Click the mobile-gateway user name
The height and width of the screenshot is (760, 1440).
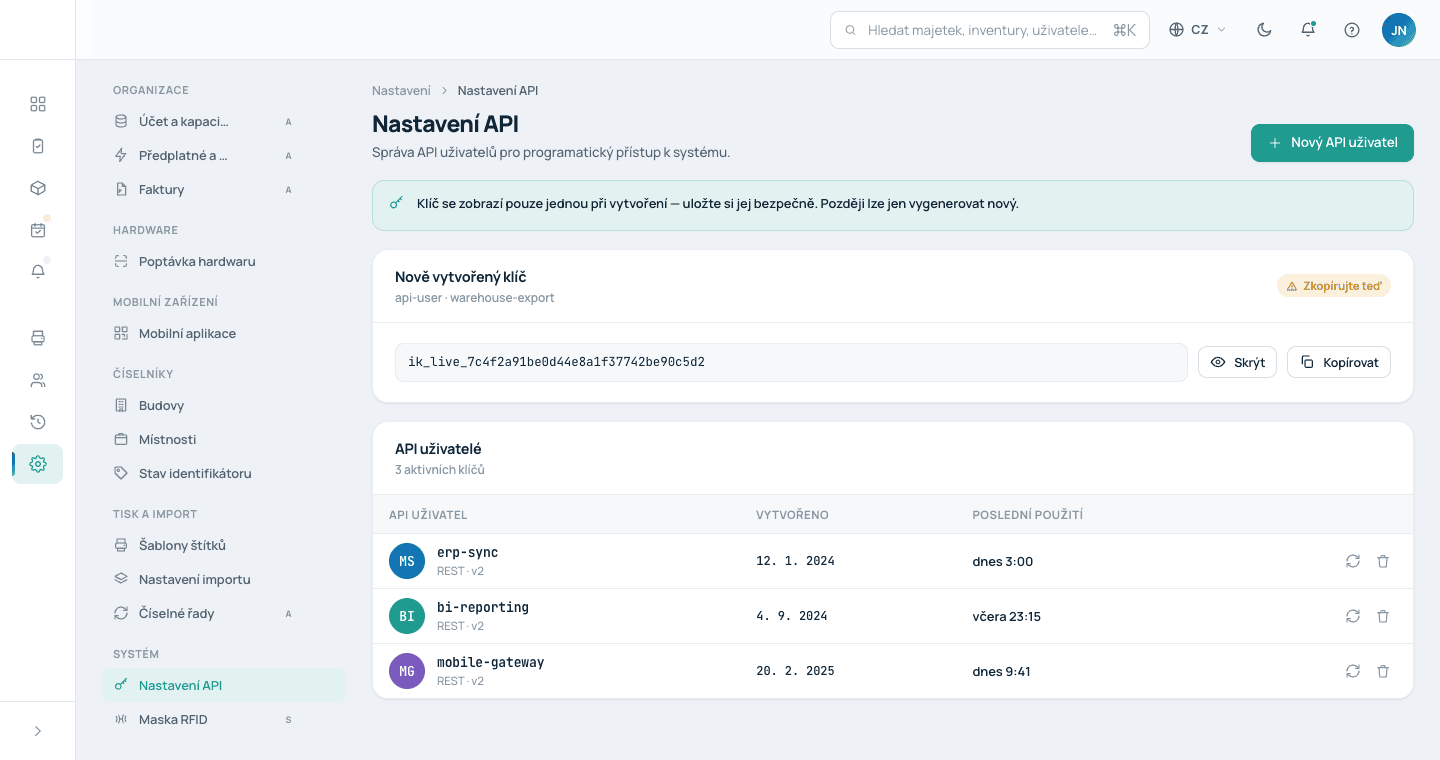[491, 662]
